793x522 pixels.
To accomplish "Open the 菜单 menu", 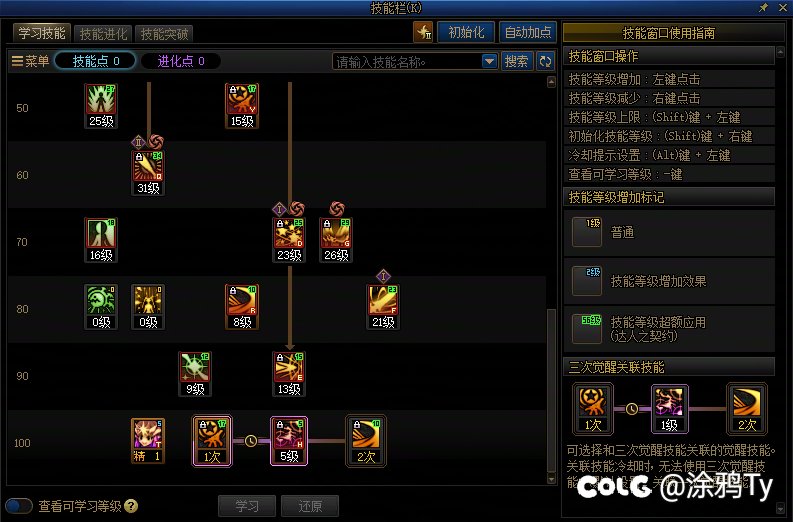I will coord(30,61).
